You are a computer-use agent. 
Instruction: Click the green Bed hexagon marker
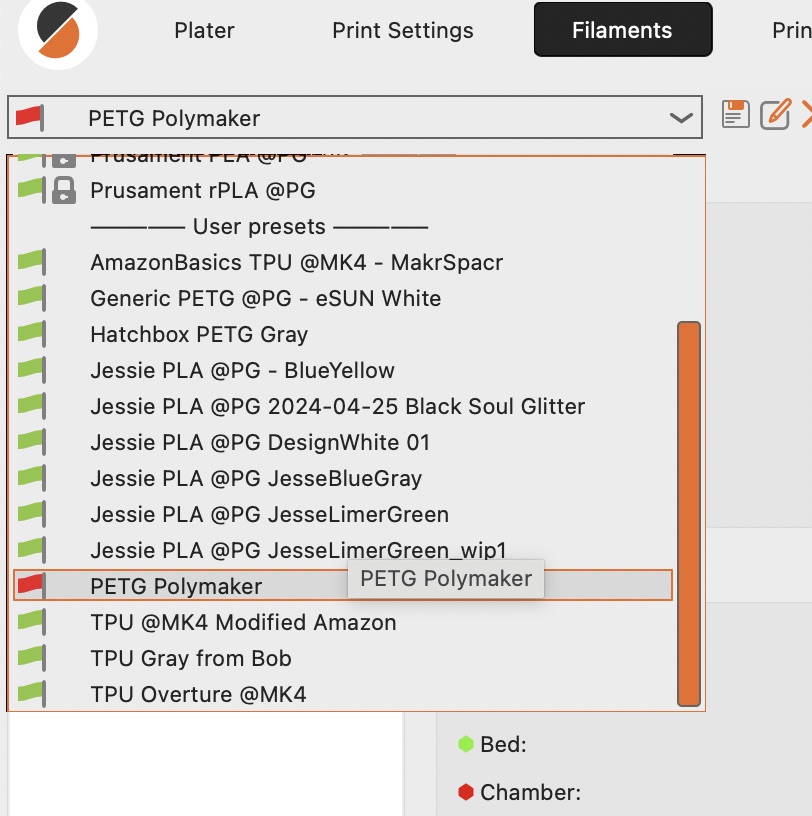[466, 744]
